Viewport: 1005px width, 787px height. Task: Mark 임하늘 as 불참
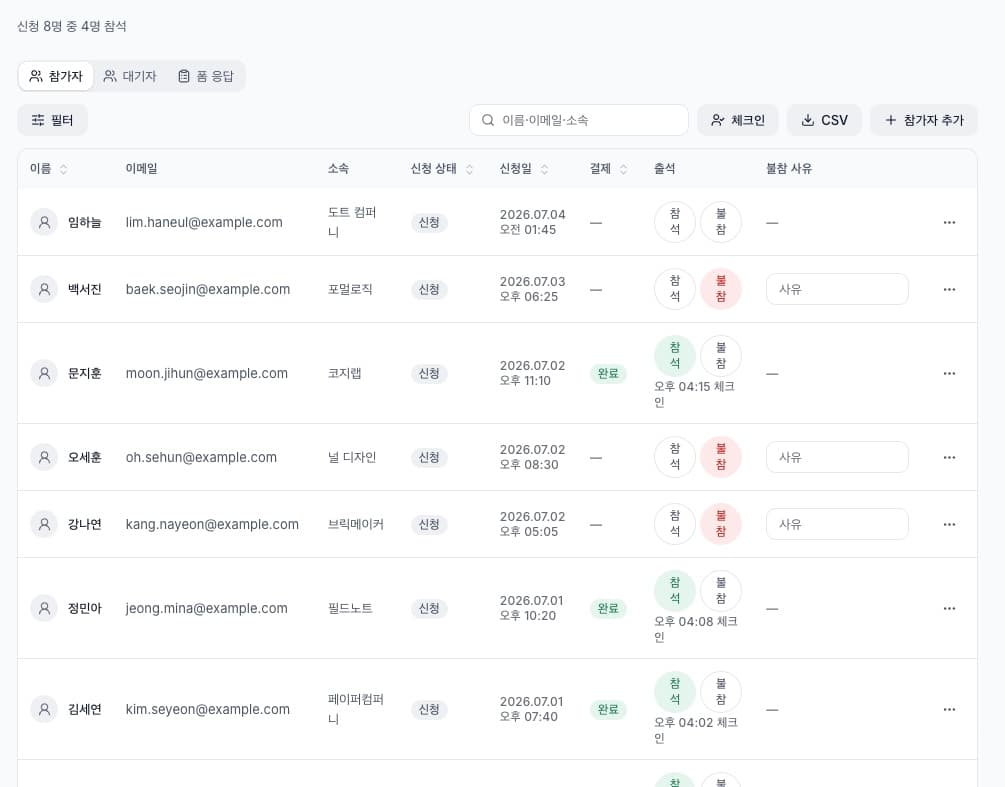click(721, 222)
